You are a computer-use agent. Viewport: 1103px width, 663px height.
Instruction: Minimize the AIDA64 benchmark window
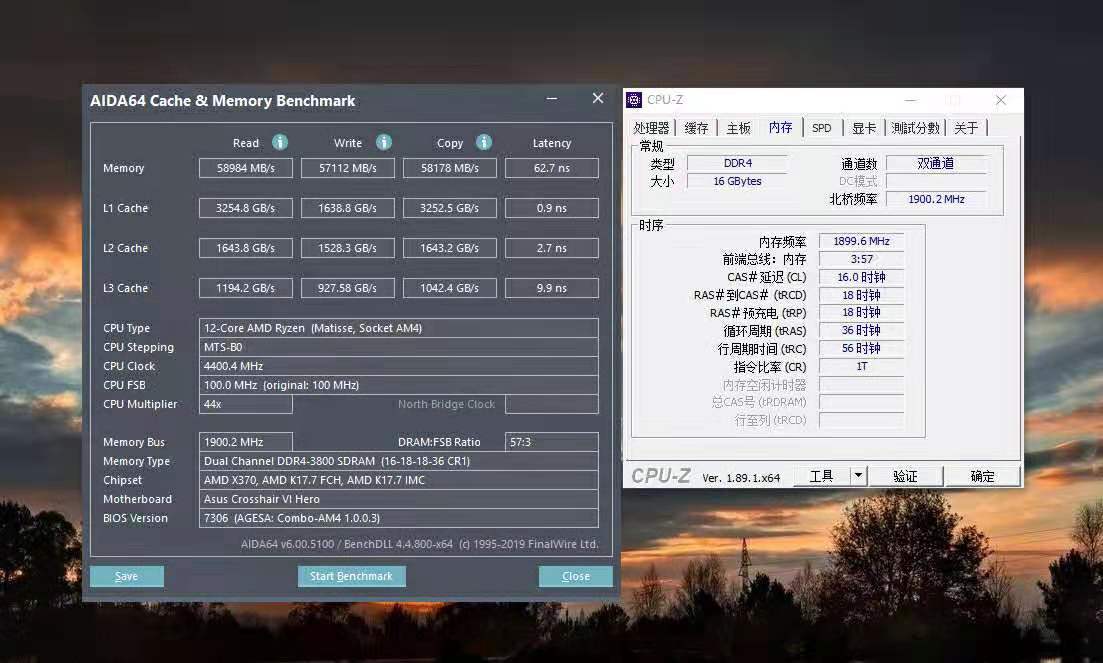pyautogui.click(x=552, y=98)
